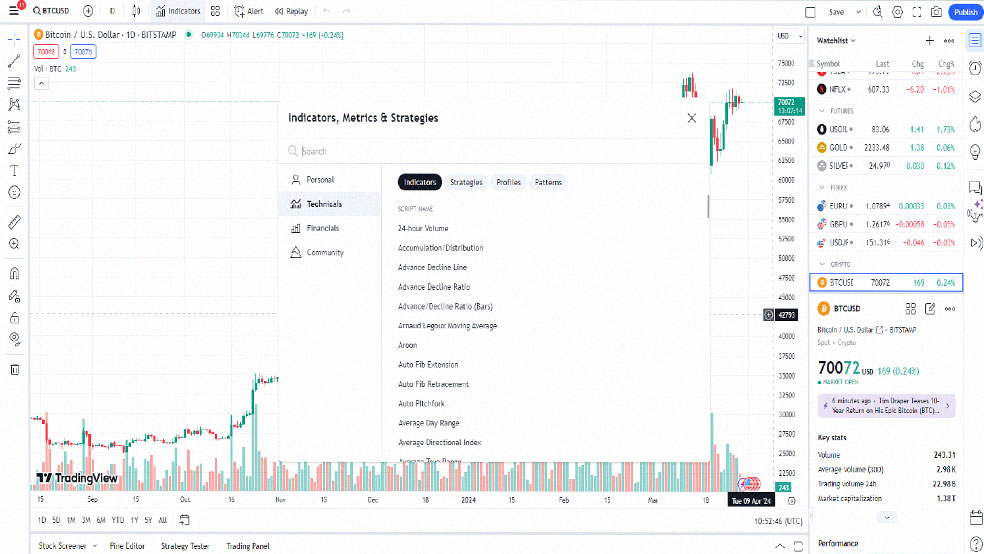Take a chart snapshot with camera icon
Image resolution: width=984 pixels, height=554 pixels.
936,12
